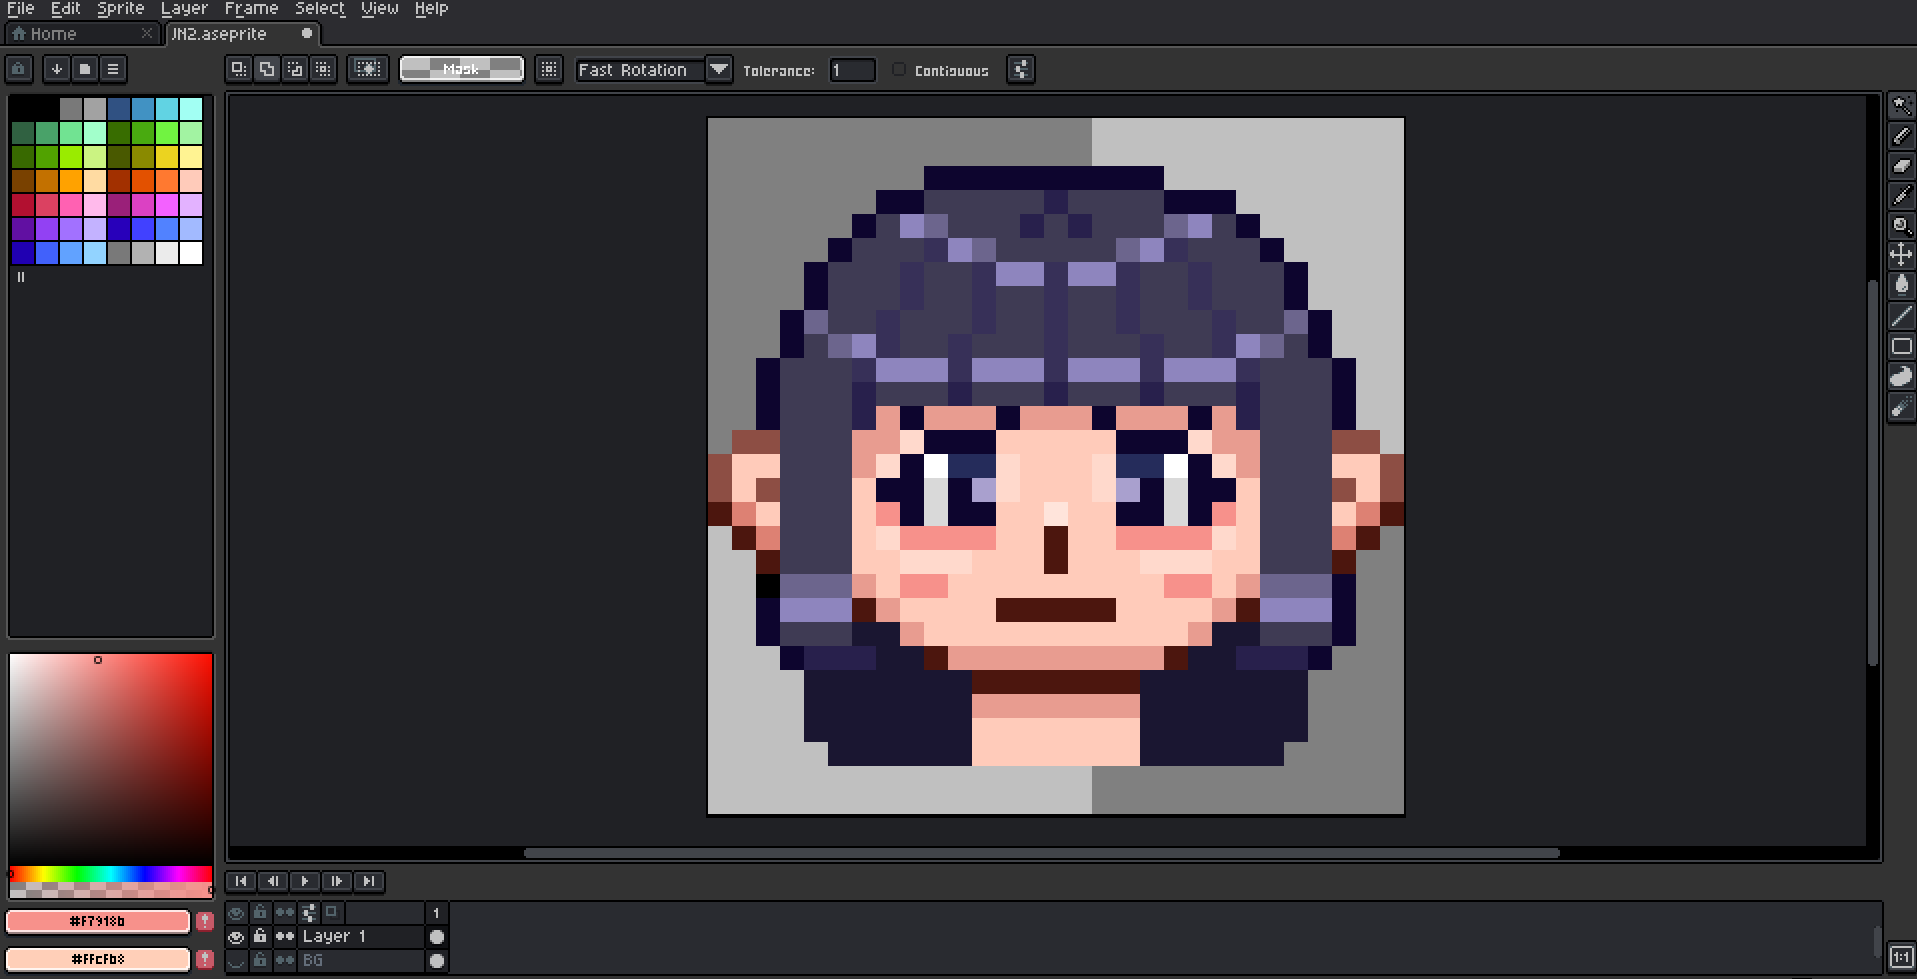
Task: Open the Fast Rotation dropdown
Action: pyautogui.click(x=718, y=70)
